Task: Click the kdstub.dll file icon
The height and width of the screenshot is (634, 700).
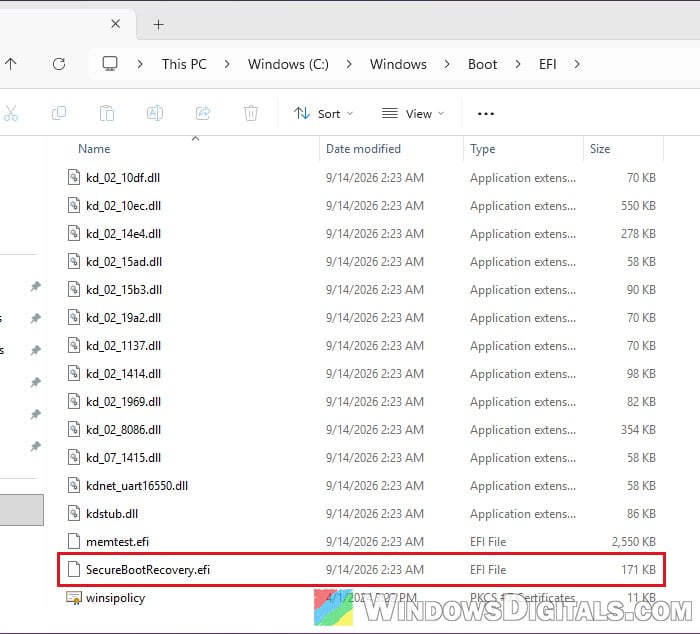Action: (74, 513)
